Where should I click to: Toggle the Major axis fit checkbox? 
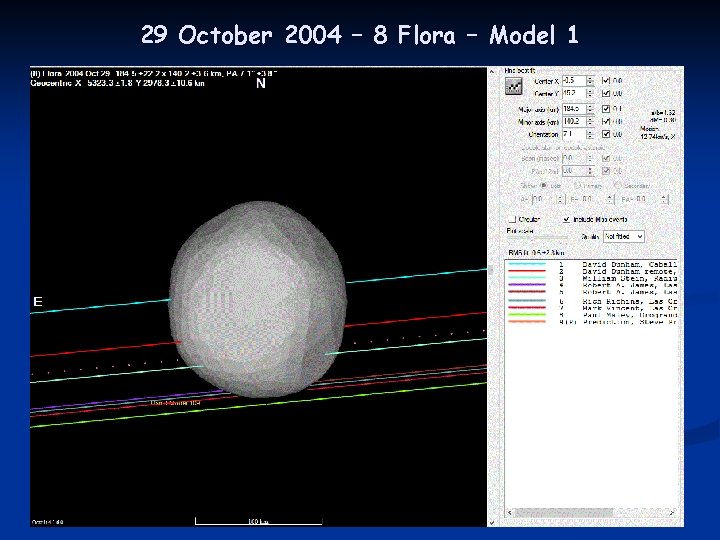click(x=606, y=108)
